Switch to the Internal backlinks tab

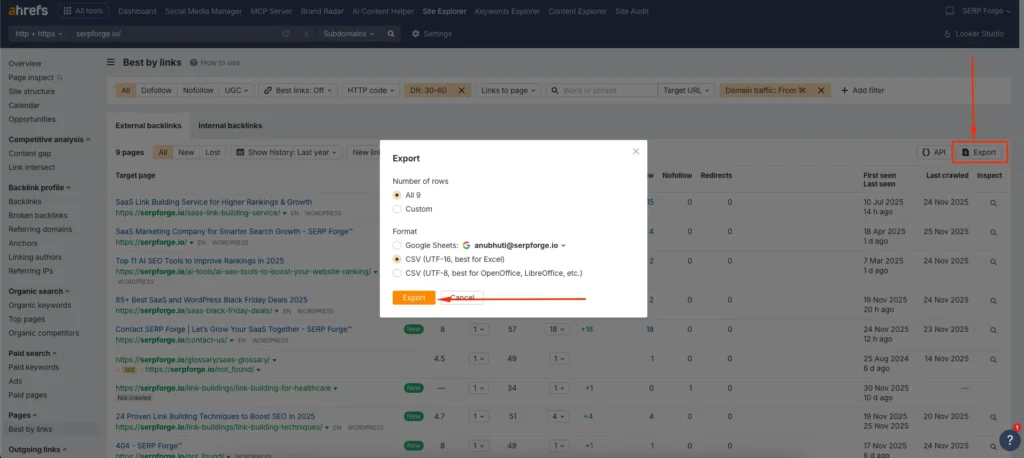pyautogui.click(x=229, y=126)
